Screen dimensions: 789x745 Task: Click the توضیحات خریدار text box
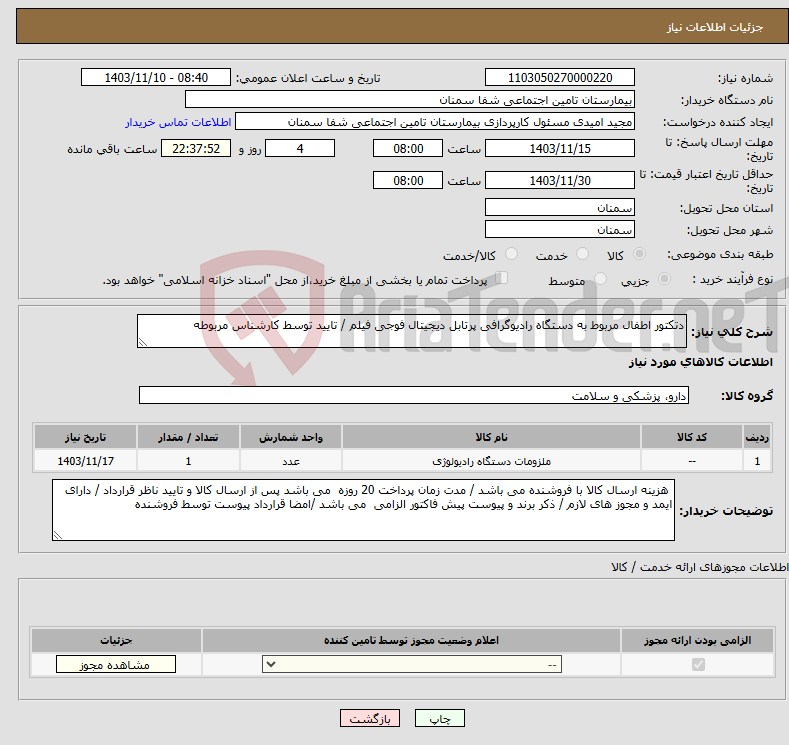tap(363, 510)
